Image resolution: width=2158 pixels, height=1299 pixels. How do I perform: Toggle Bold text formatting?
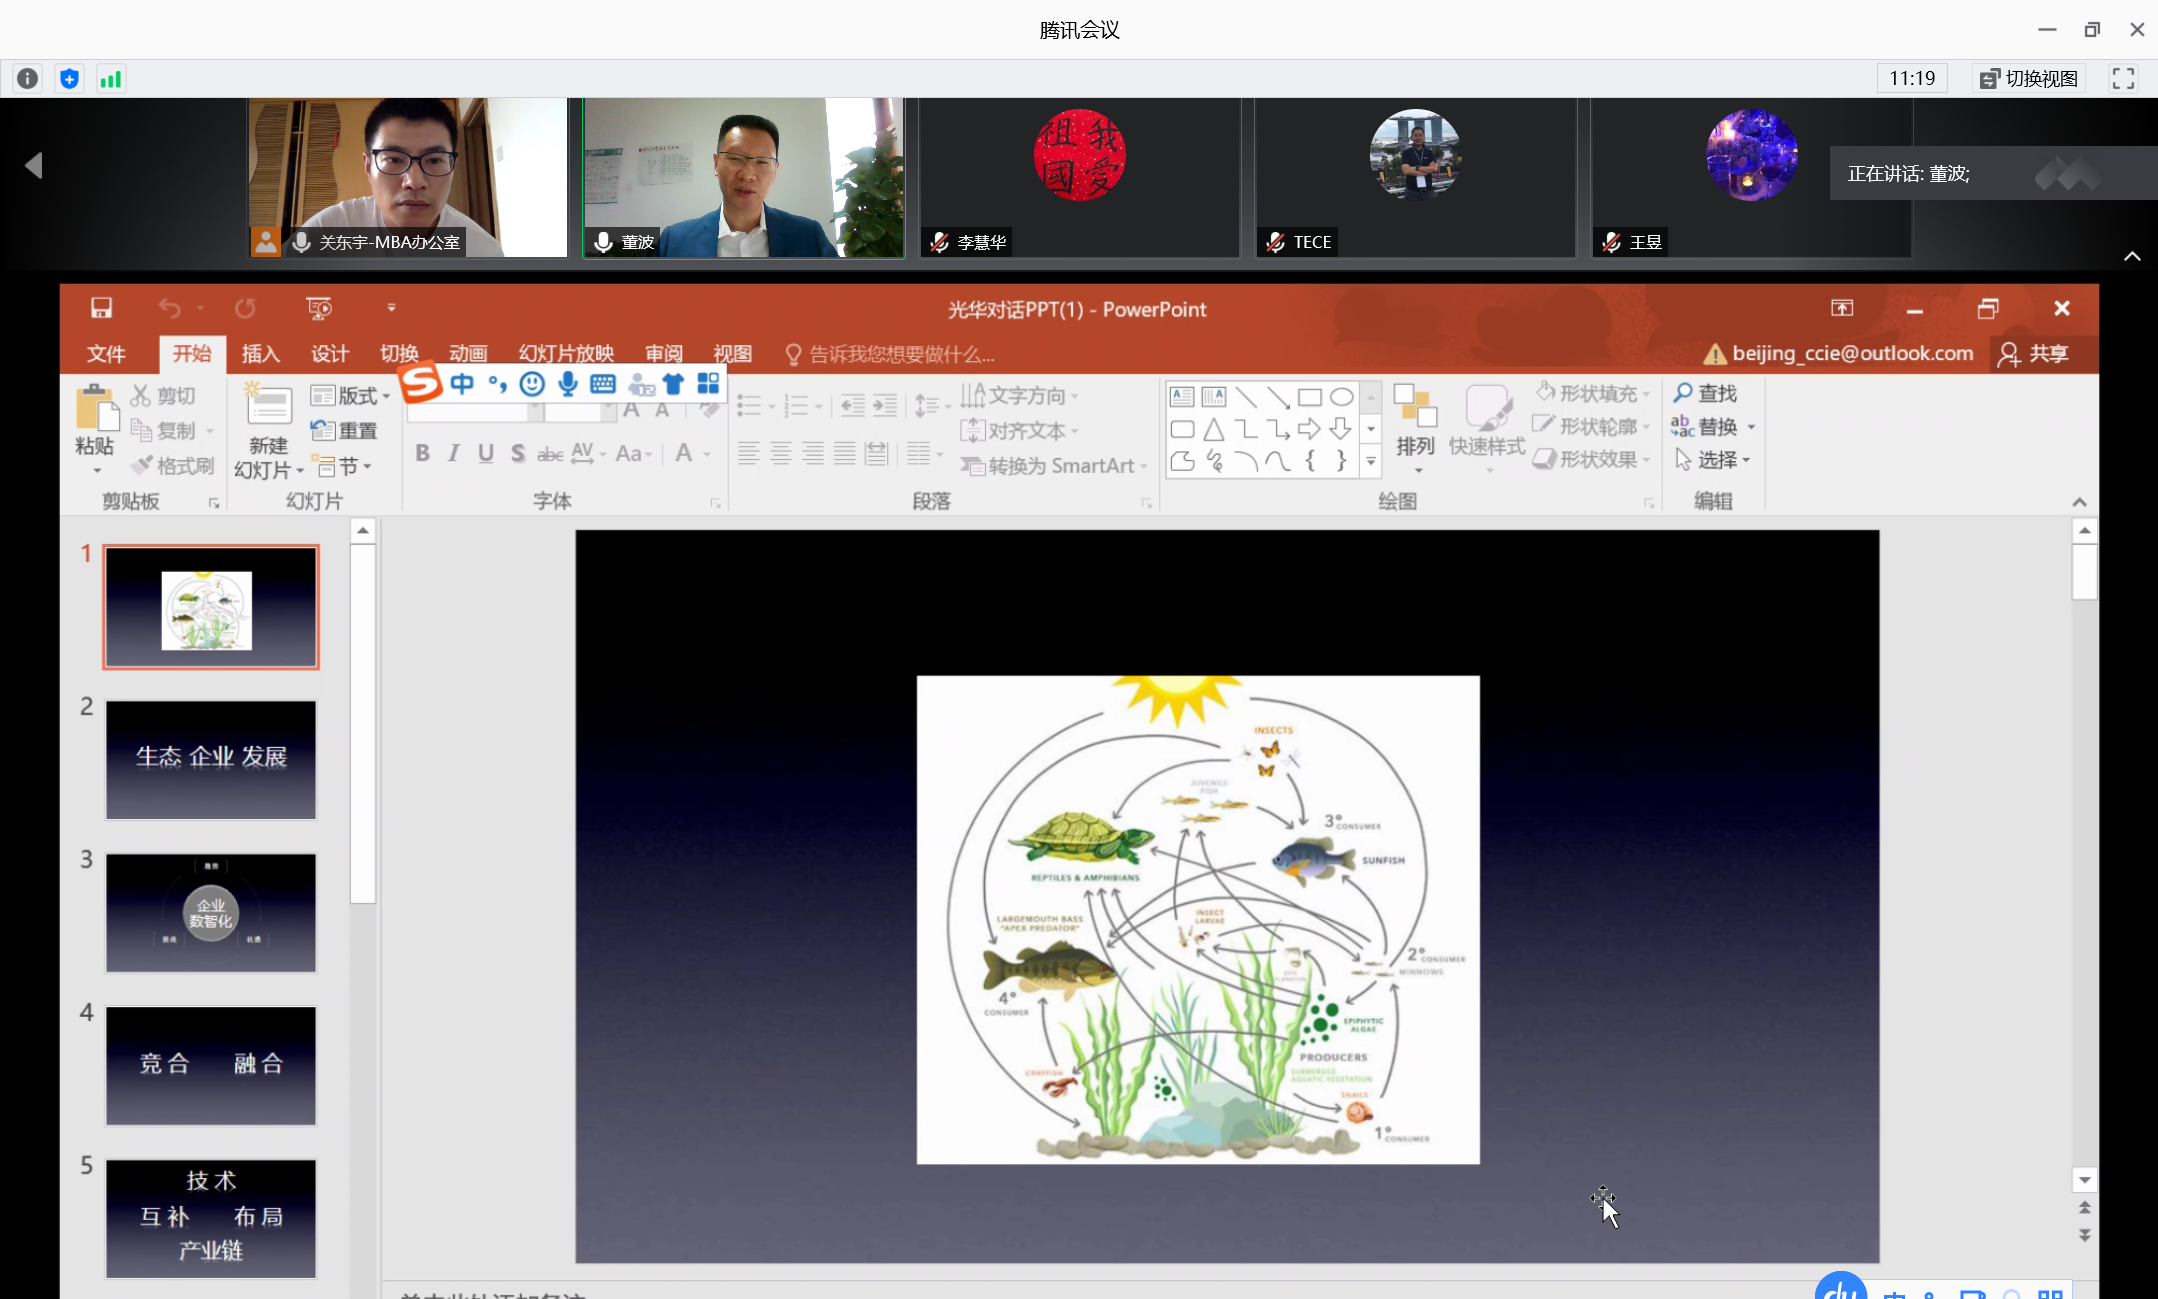(x=422, y=454)
